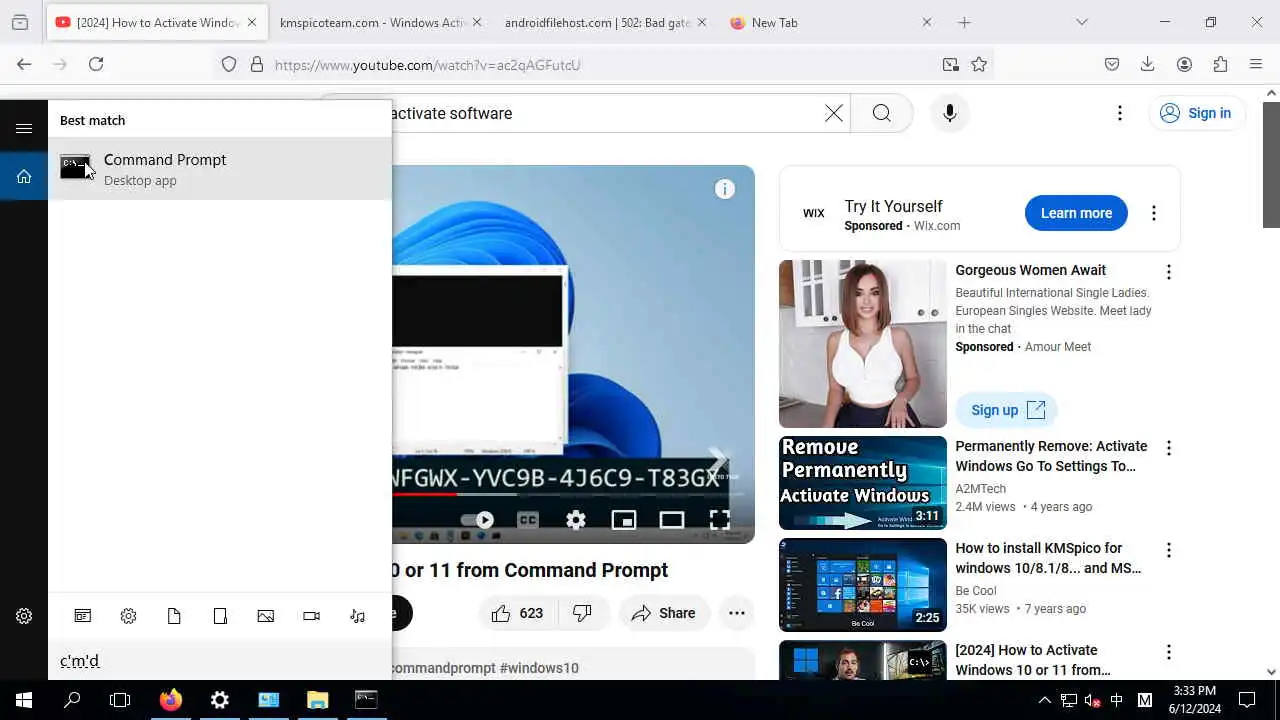1280x720 pixels.
Task: Click Sign up on Amour Meet ad
Action: coord(1007,410)
